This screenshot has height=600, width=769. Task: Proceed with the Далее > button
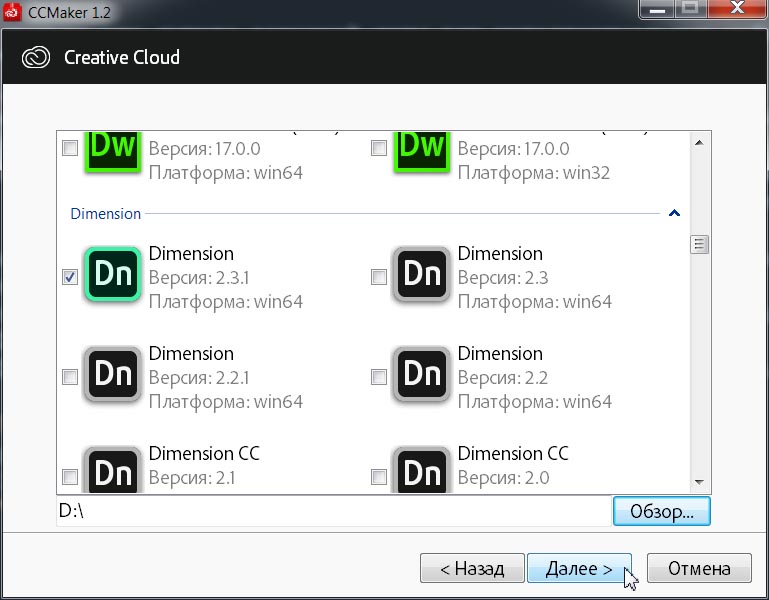coord(579,568)
